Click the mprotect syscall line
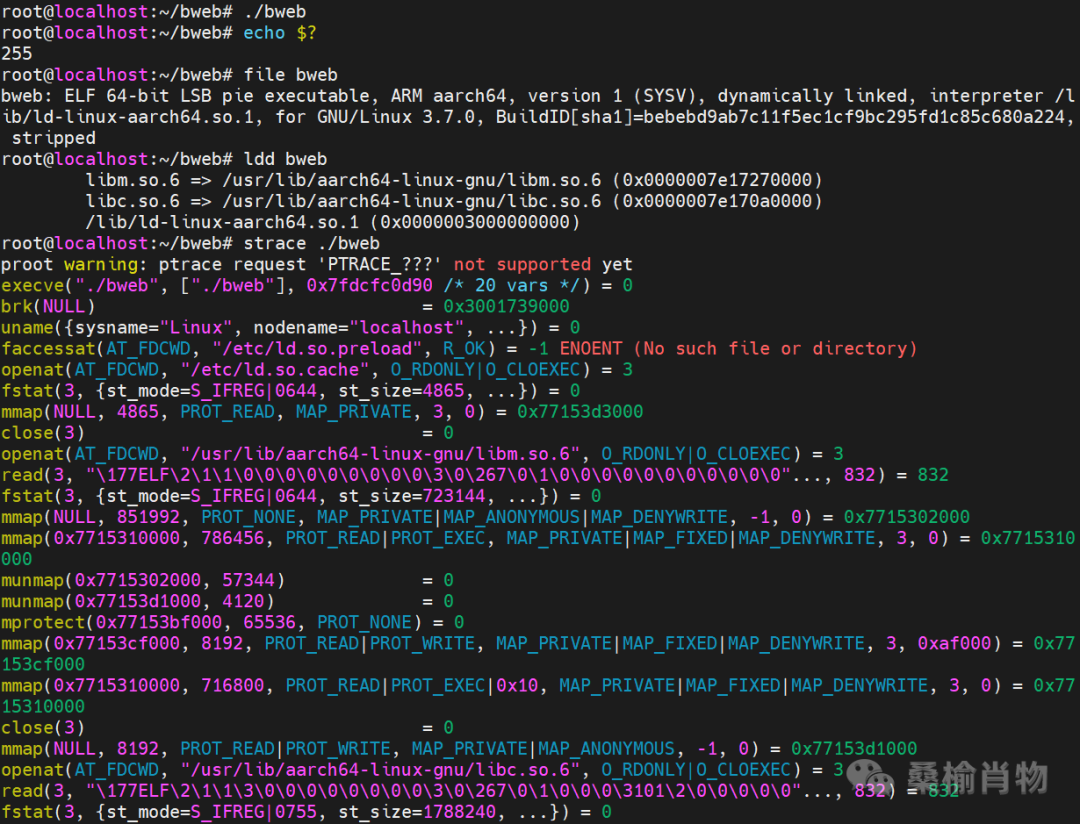 (232, 622)
